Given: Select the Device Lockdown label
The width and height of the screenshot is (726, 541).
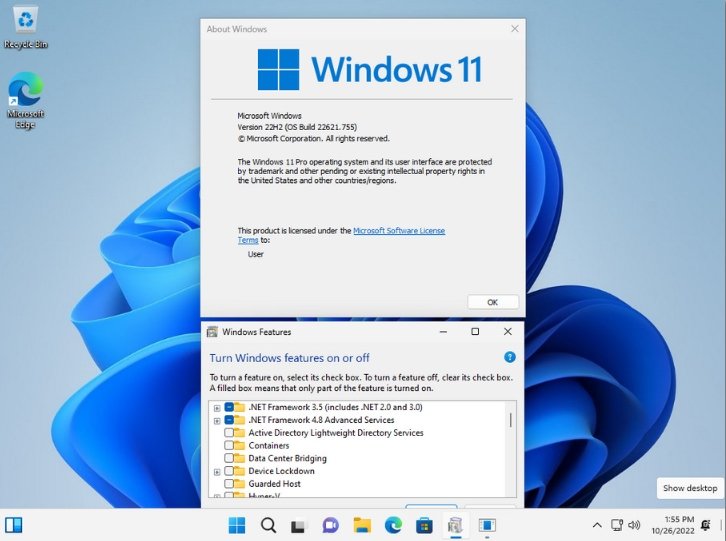Looking at the screenshot, I should point(281,471).
